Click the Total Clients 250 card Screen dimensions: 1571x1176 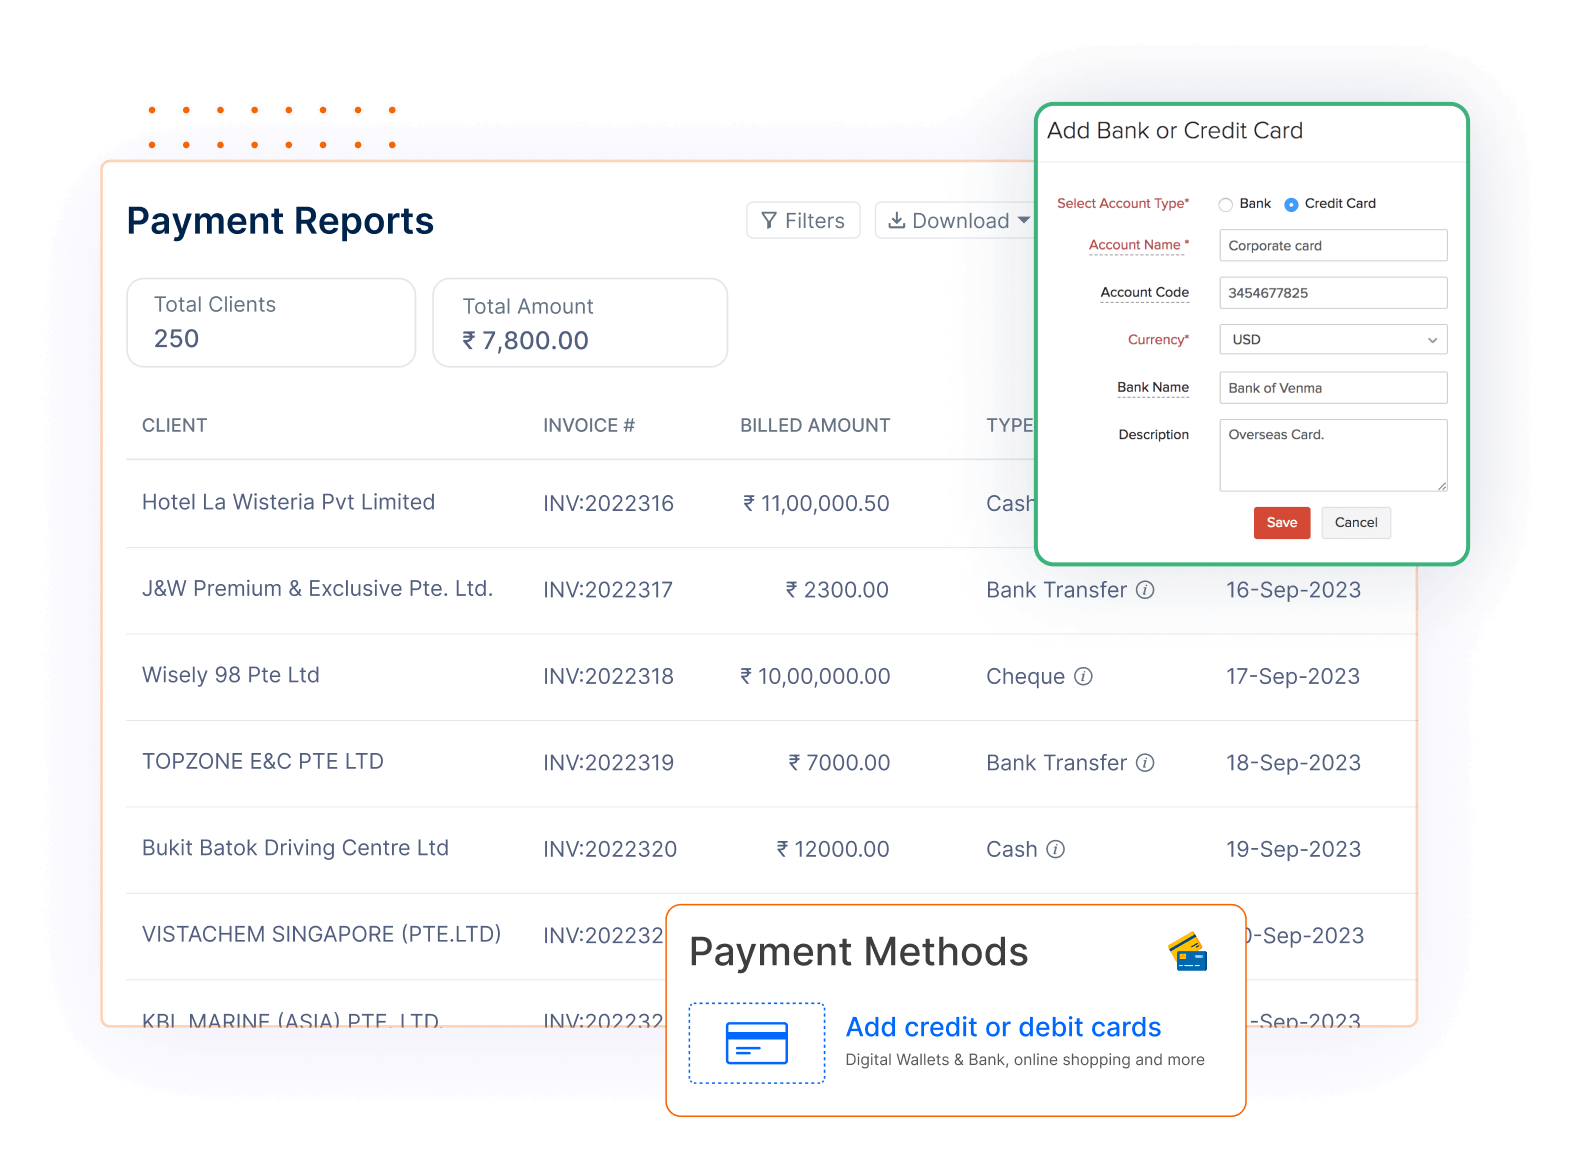(x=271, y=323)
